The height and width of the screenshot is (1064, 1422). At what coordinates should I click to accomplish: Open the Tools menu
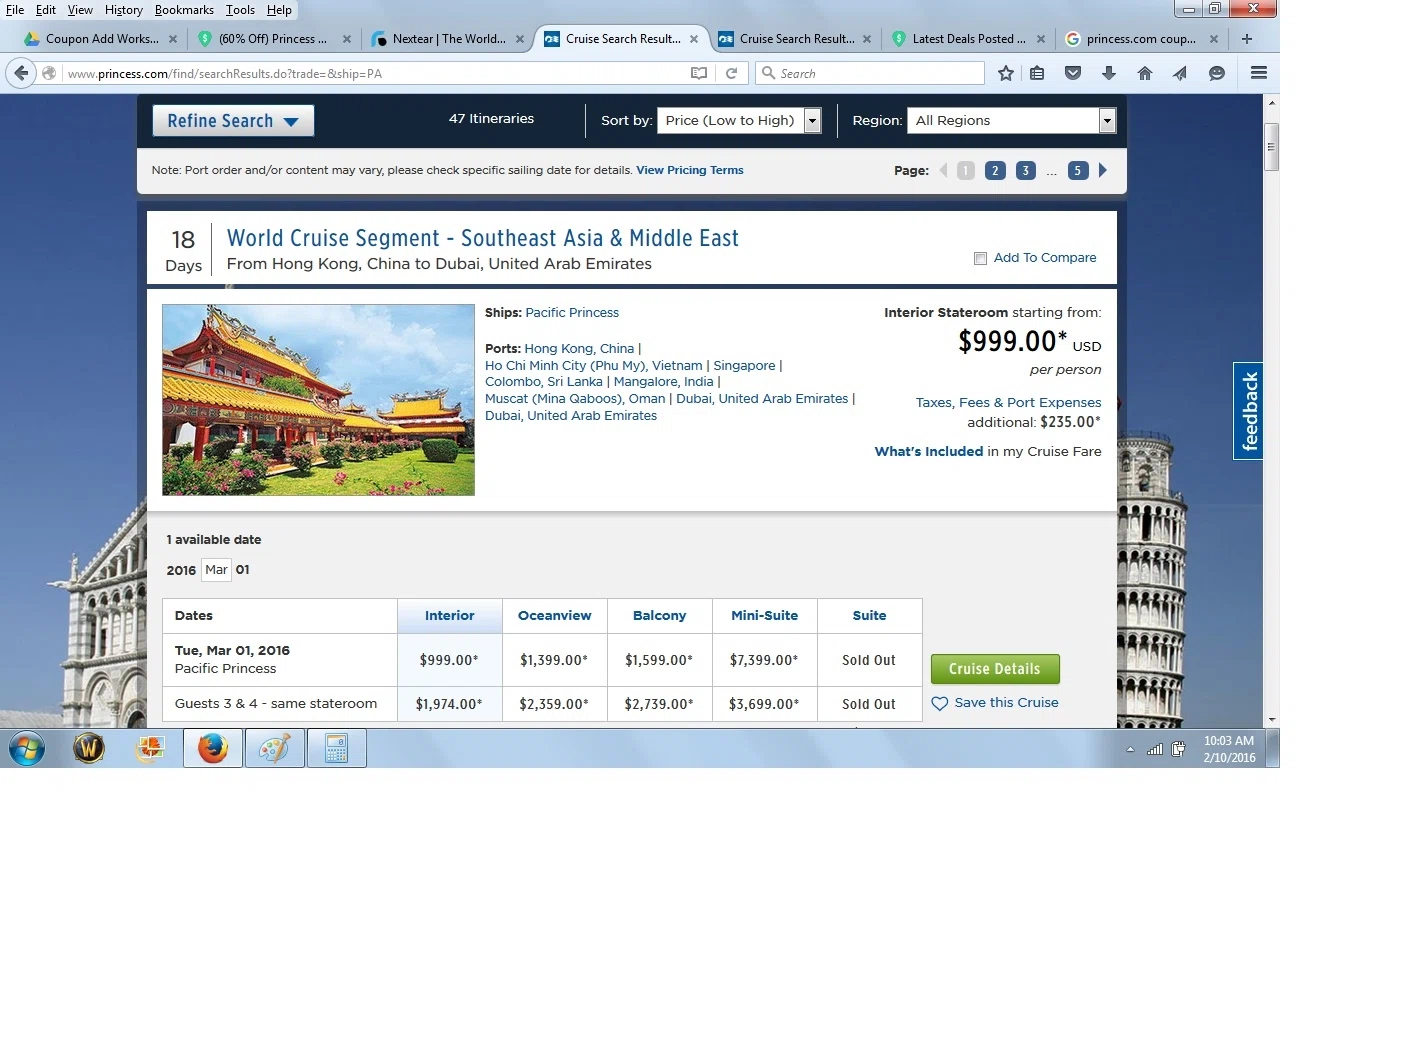click(240, 10)
